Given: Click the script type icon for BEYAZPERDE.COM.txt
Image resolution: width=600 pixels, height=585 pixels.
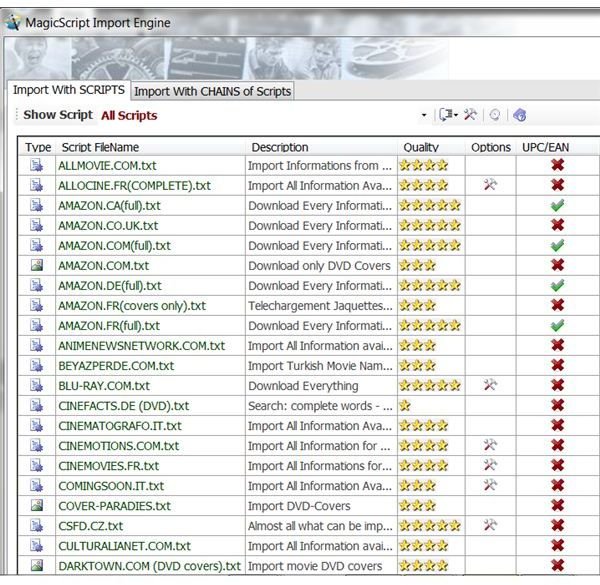Looking at the screenshot, I should [37, 365].
